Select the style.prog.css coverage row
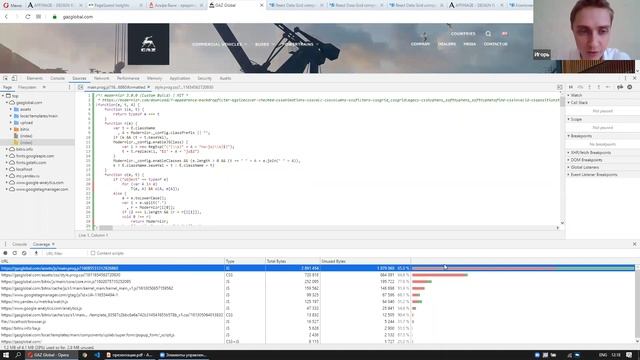This screenshot has height=360, width=640. (x=317, y=275)
